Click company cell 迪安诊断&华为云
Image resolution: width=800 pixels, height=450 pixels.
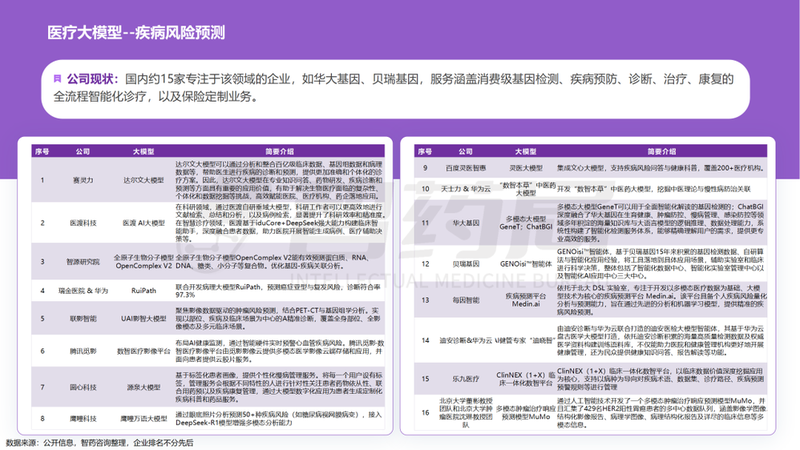click(465, 340)
